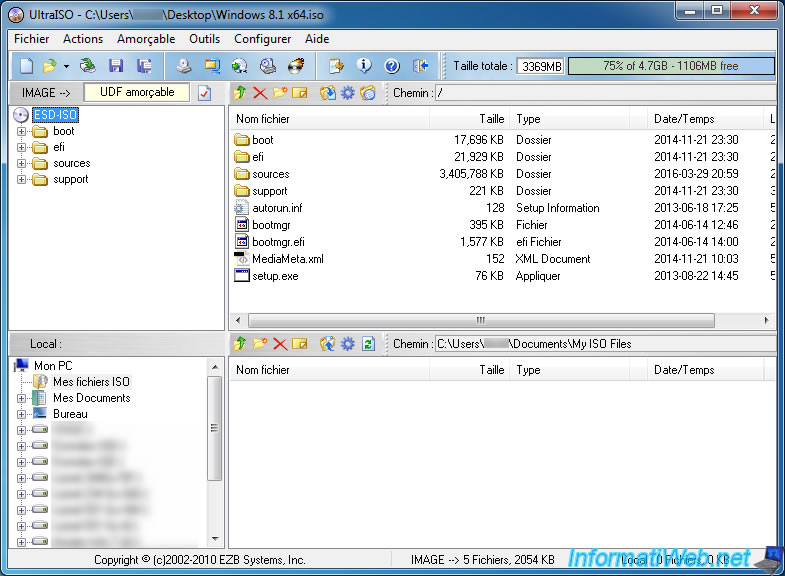Click the Help question mark icon
785x576 pixels.
click(392, 66)
